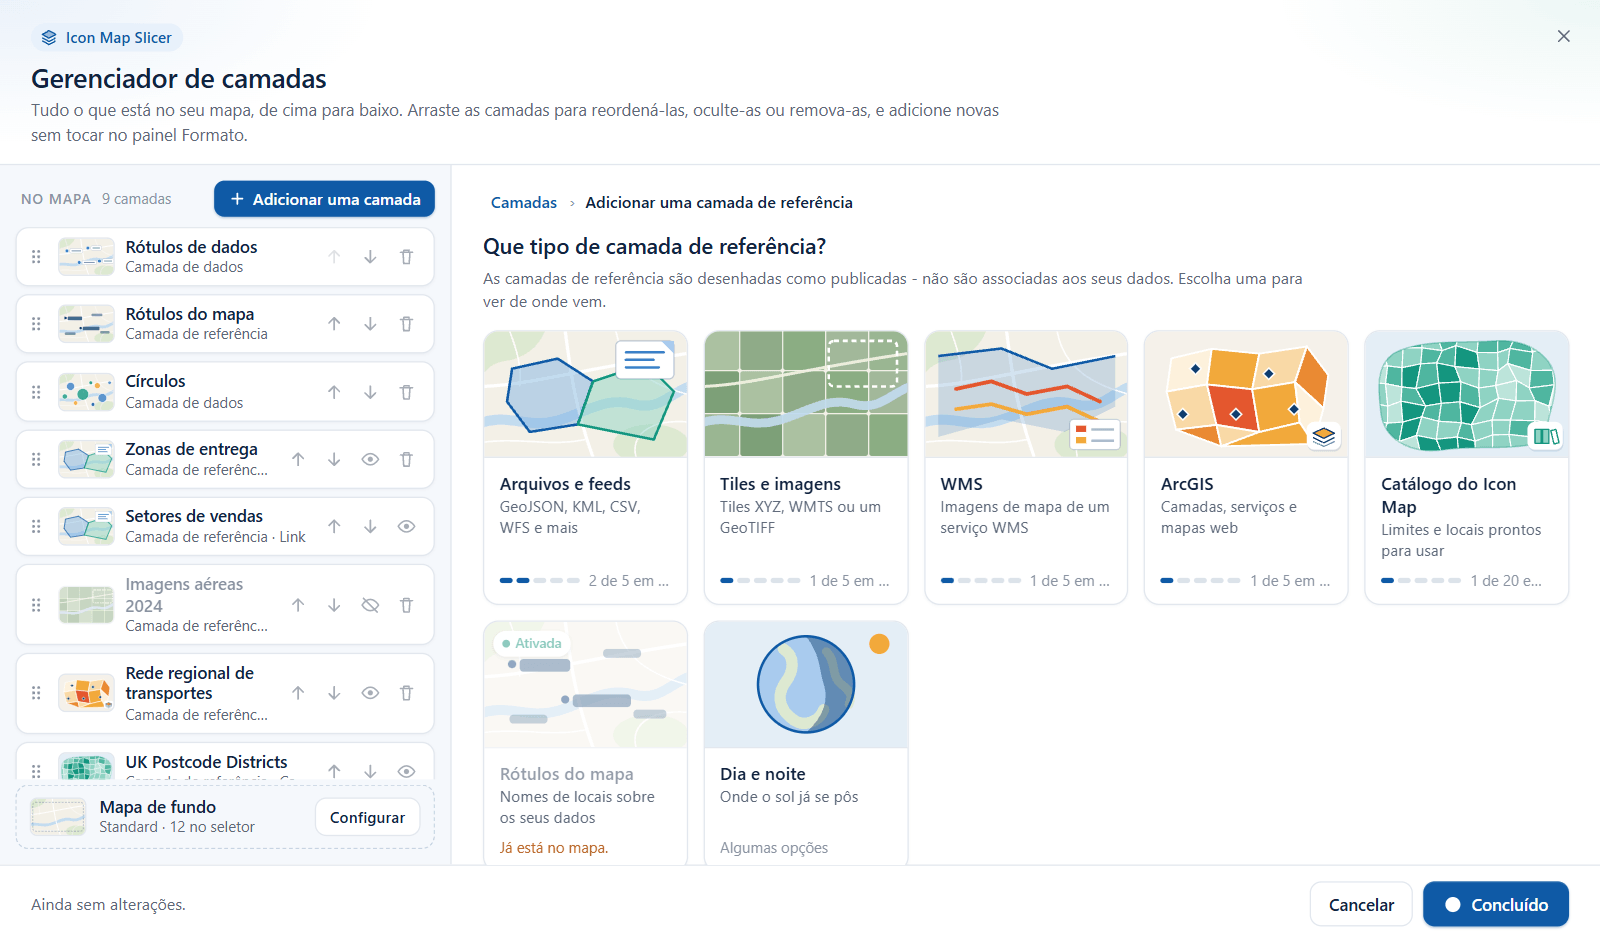Delete the Imagens aéreas 2024 layer
The image size is (1600, 942).
coord(406,605)
